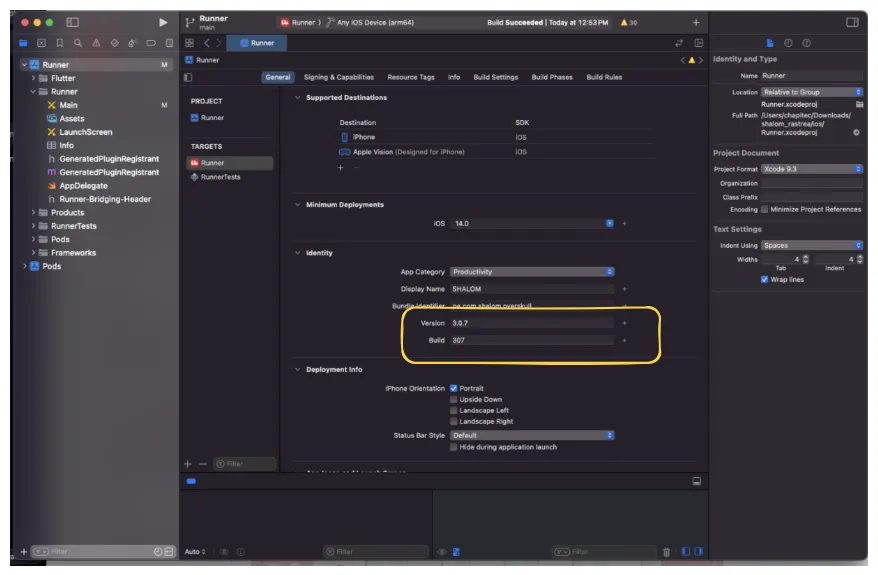Select the RunnerTests target
The image size is (878, 575).
click(x=220, y=177)
